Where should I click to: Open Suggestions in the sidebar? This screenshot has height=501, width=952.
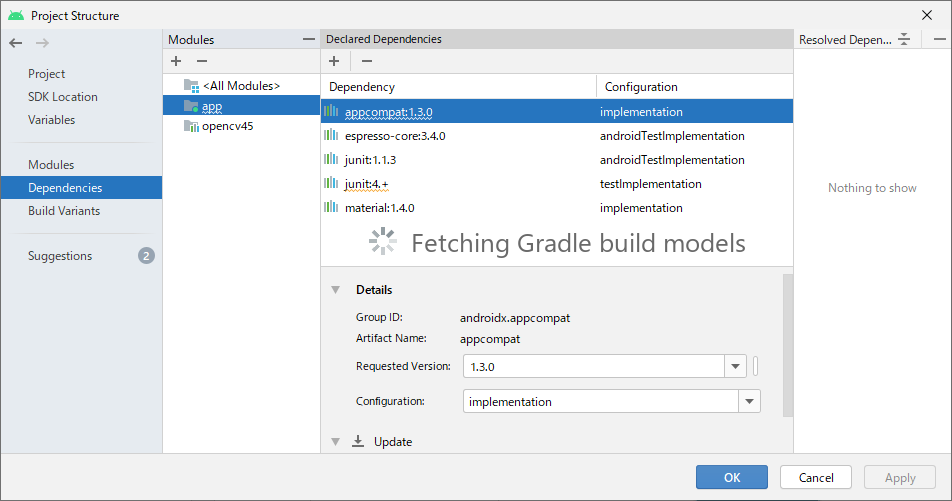[x=60, y=256]
